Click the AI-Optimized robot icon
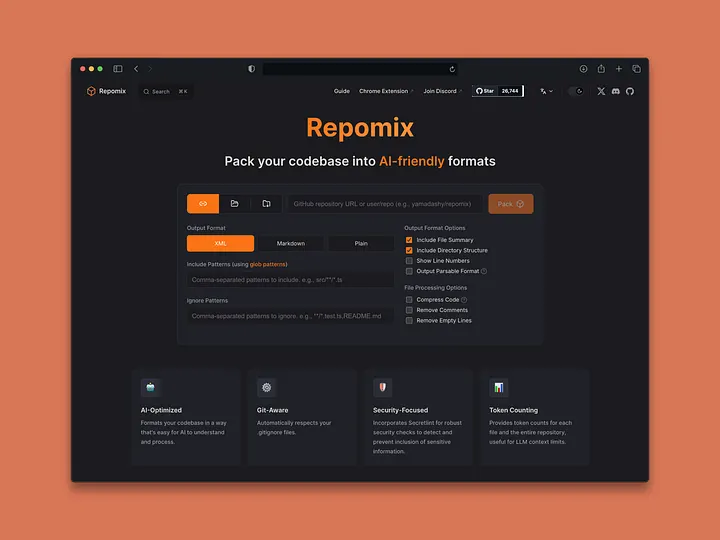The image size is (720, 540). coord(150,388)
